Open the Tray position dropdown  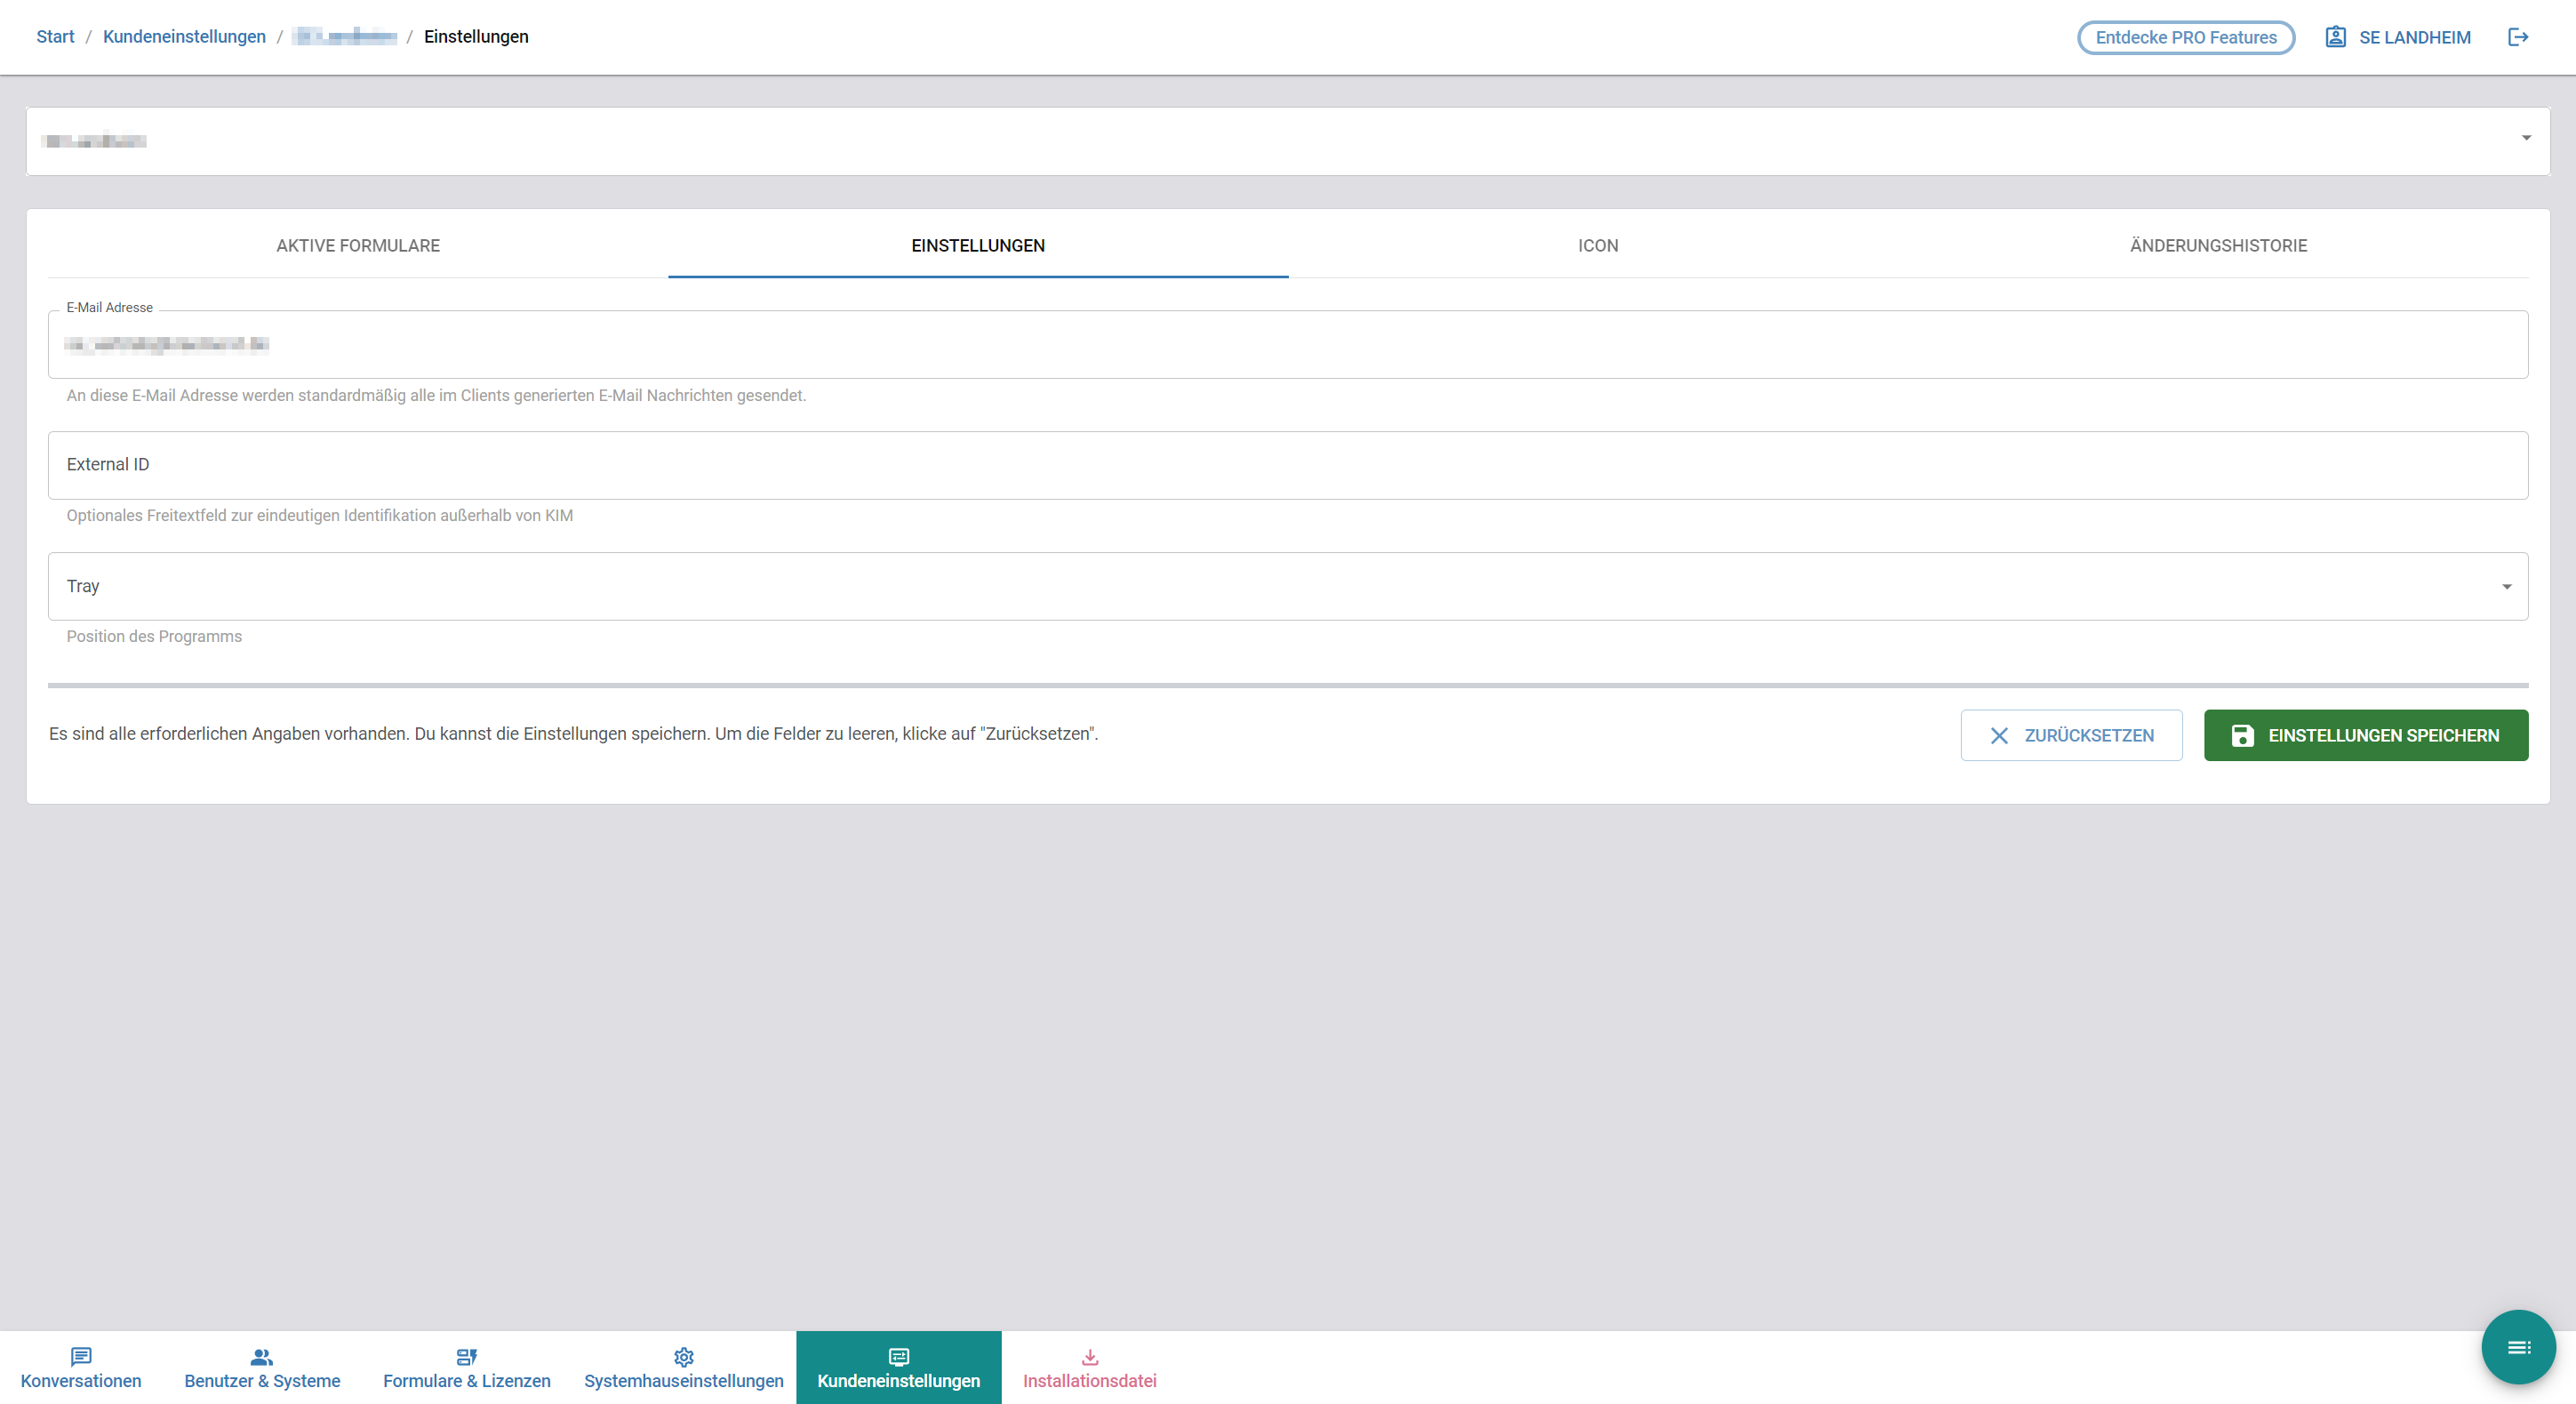point(2506,587)
